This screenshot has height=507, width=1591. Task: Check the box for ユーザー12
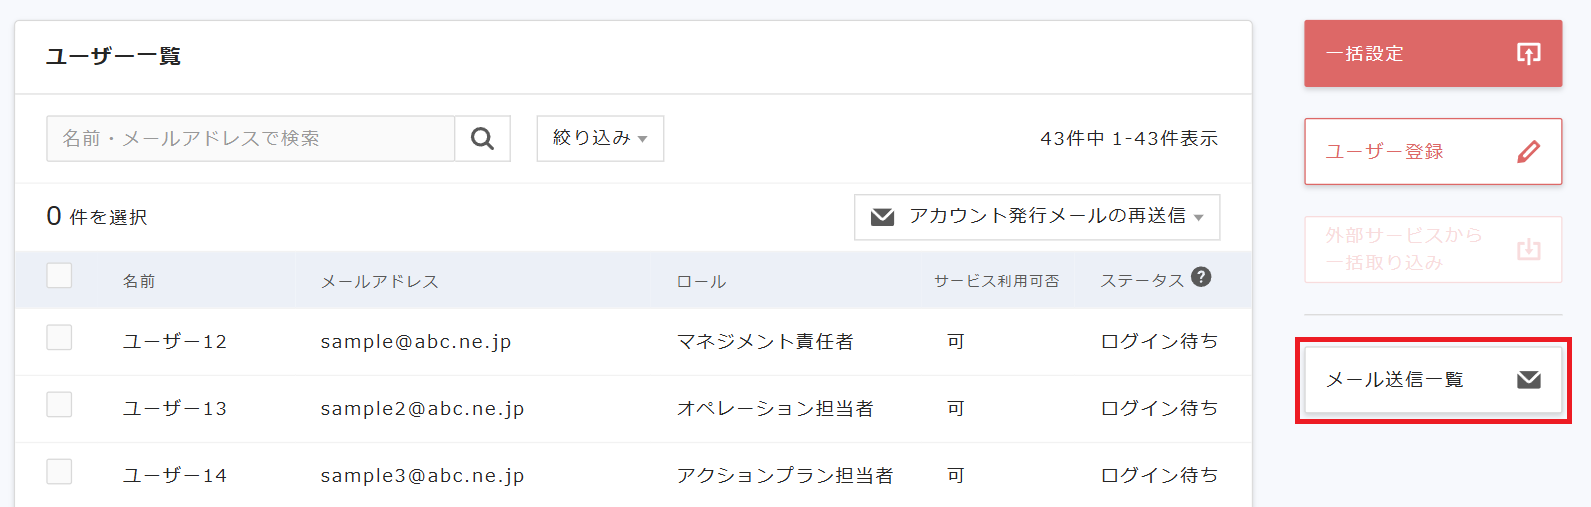tap(59, 338)
